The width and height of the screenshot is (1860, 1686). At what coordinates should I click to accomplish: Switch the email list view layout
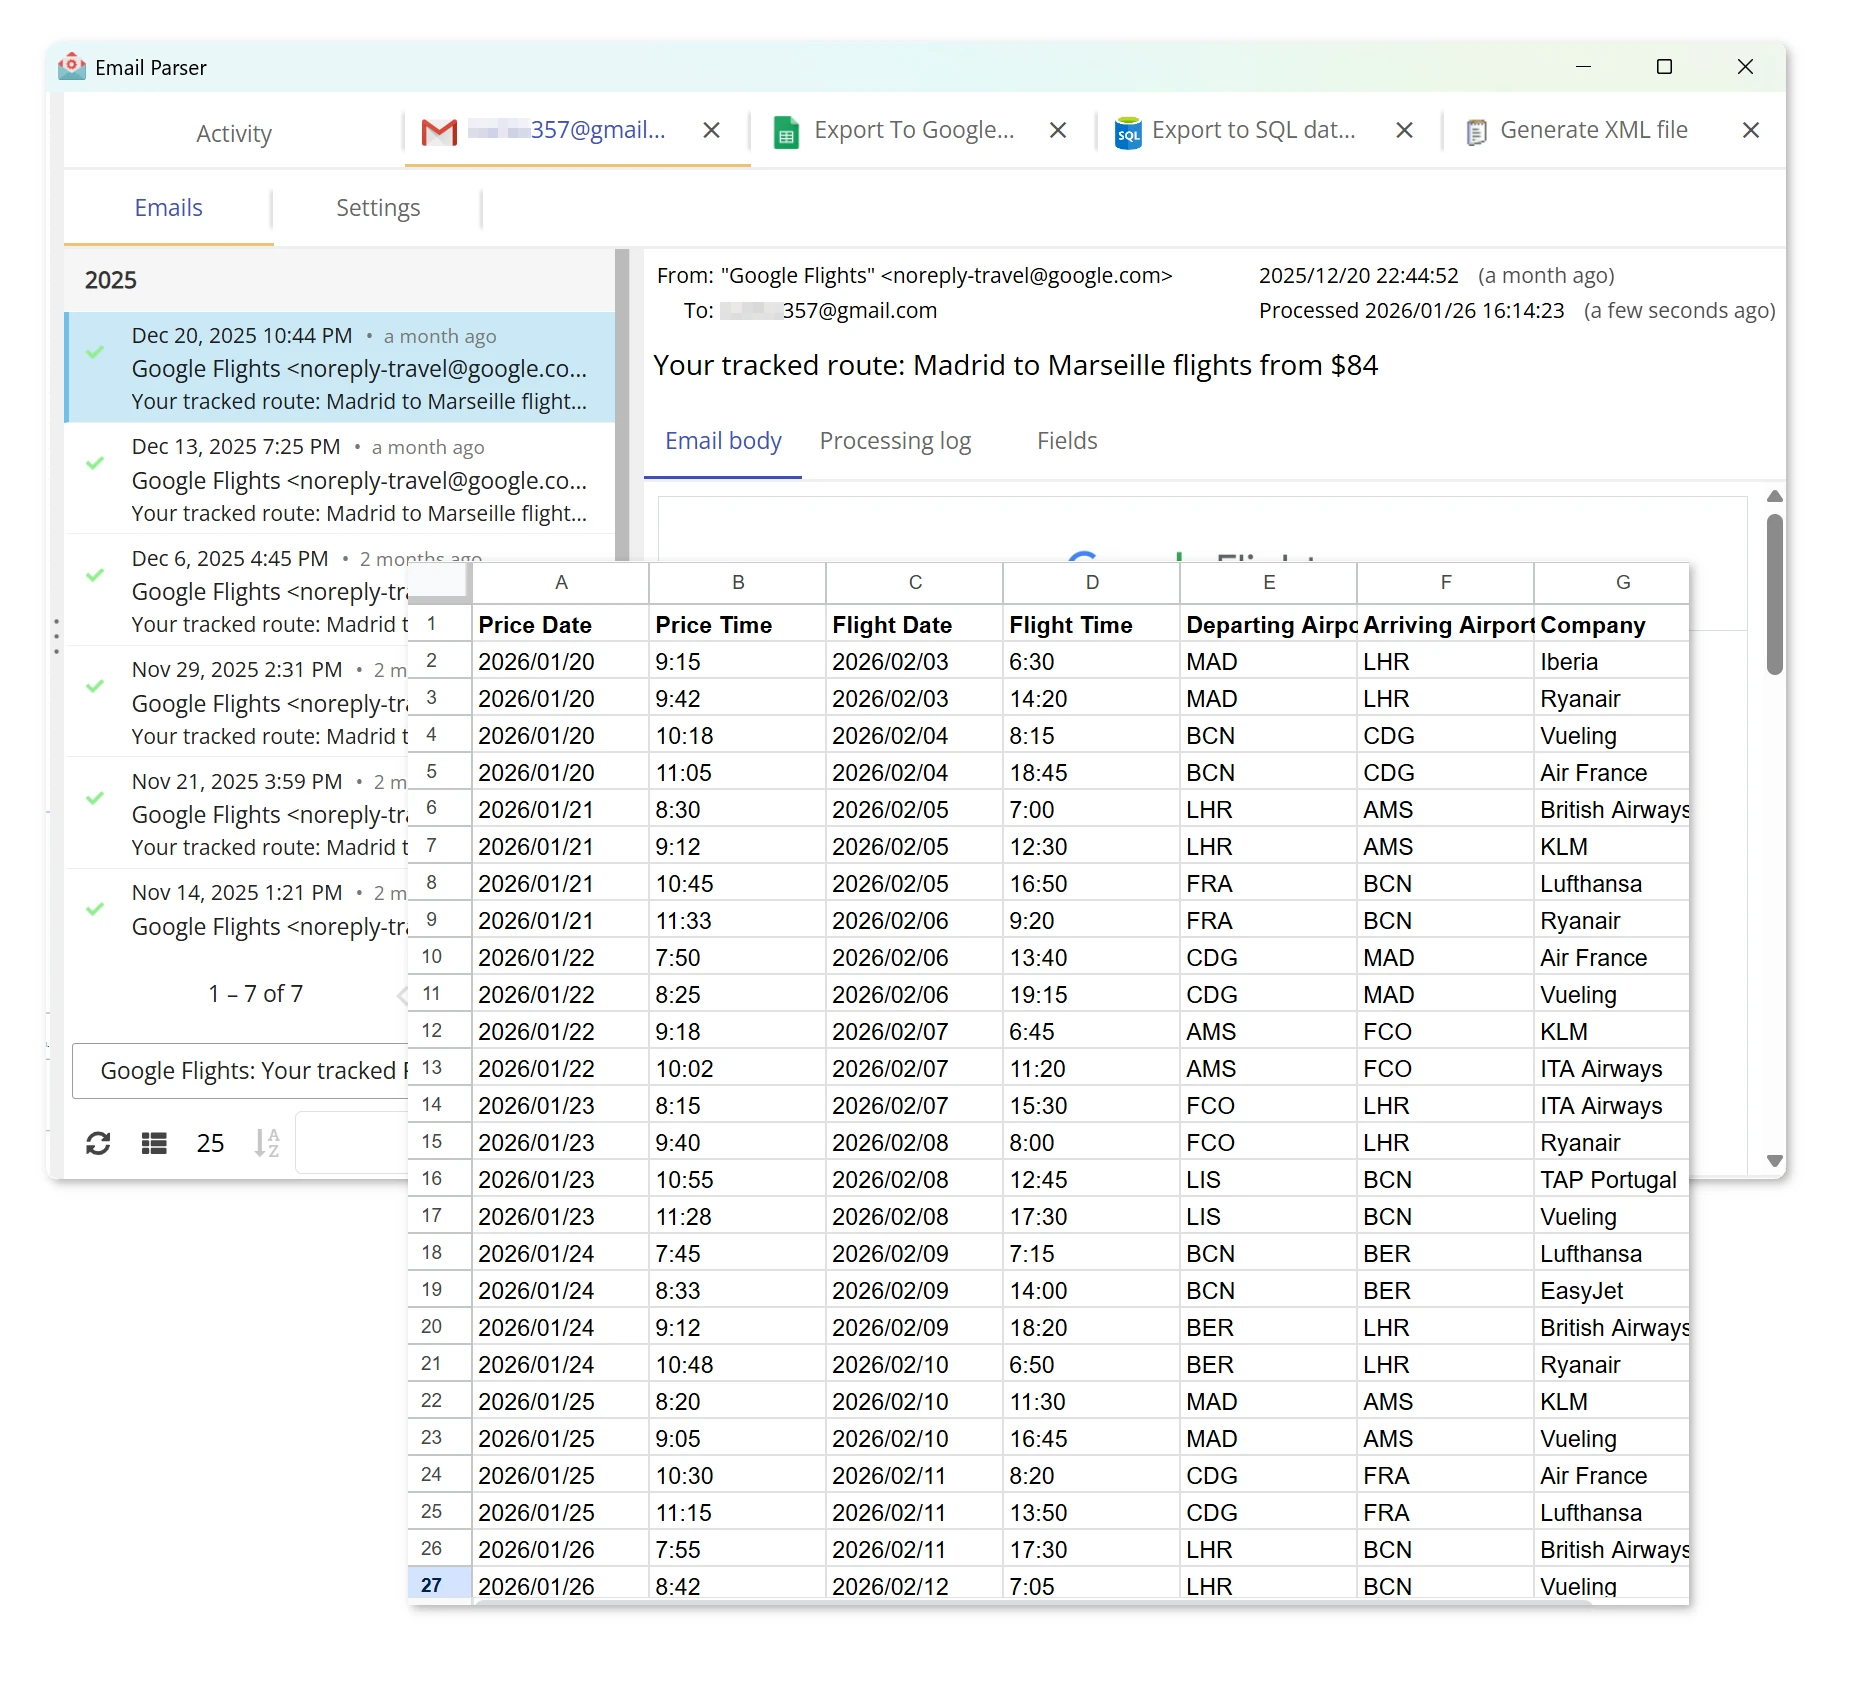point(153,1142)
